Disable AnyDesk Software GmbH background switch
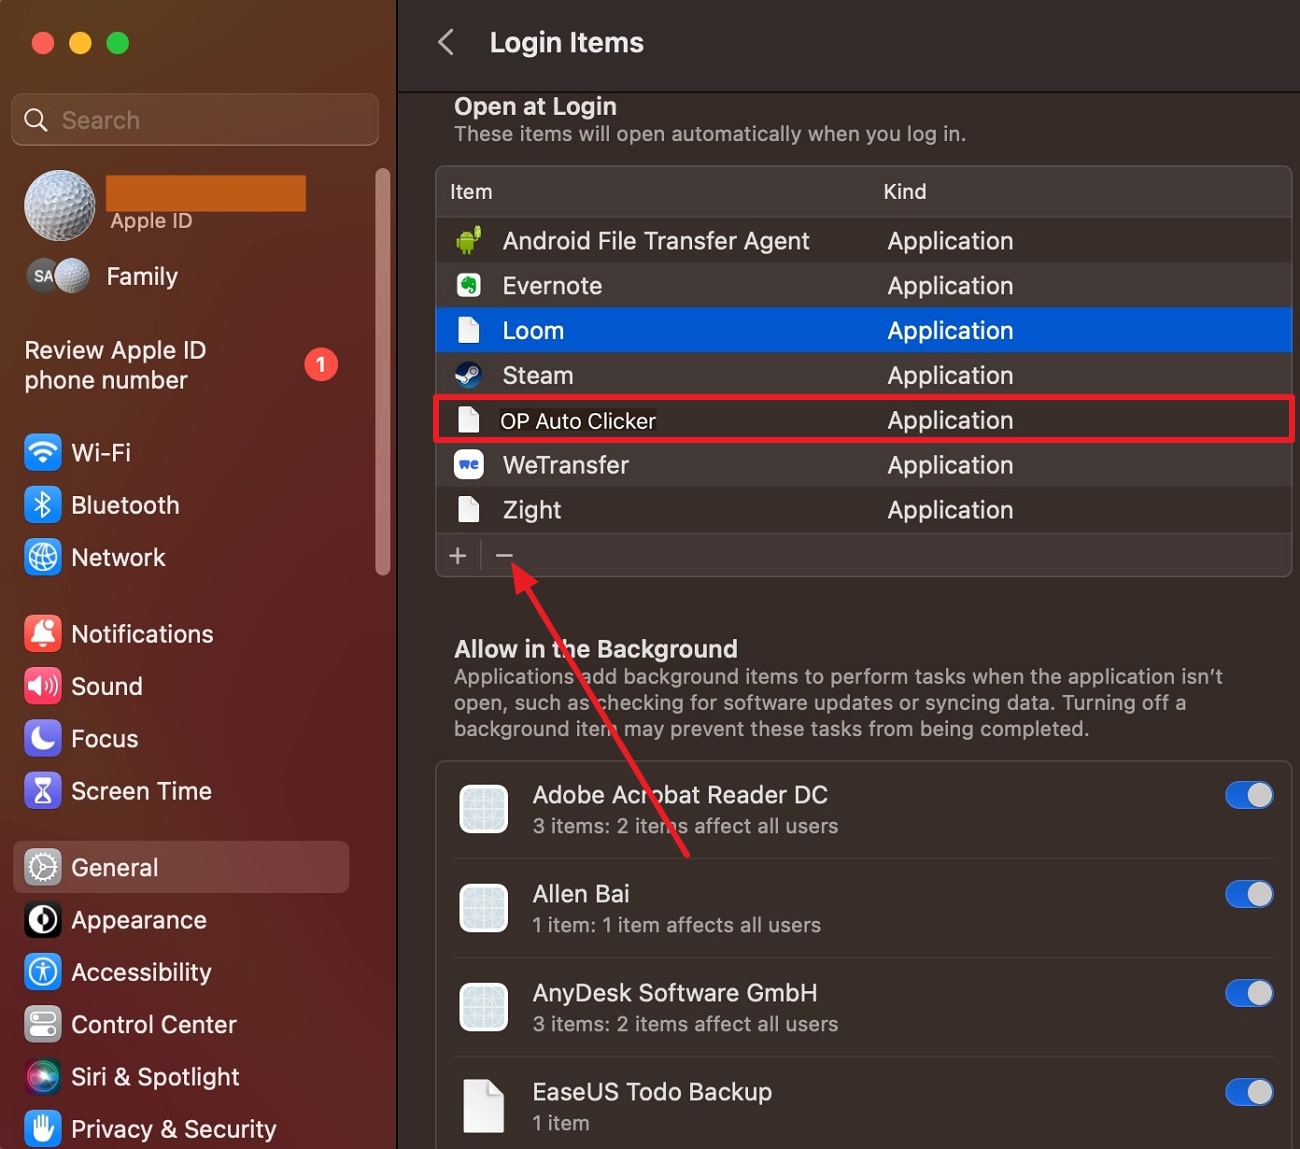Viewport: 1300px width, 1149px height. pos(1249,993)
